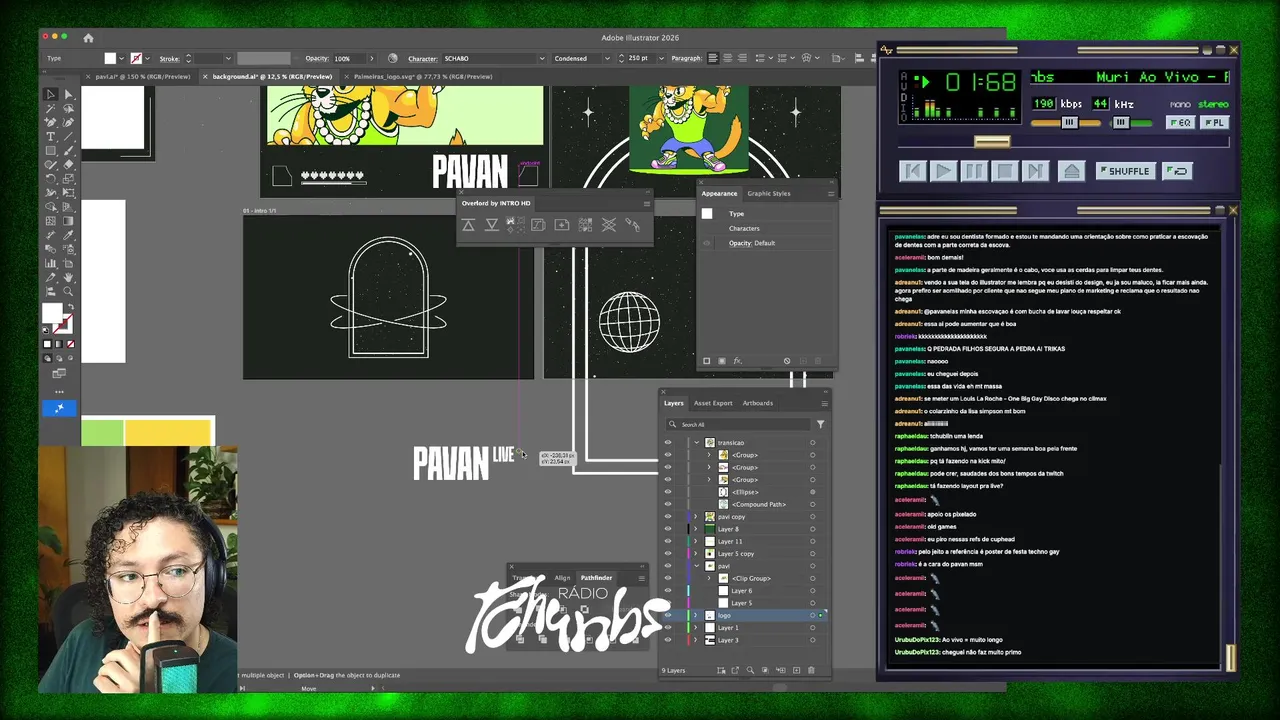Expand the Layer 5 copy layer
Viewport: 1280px width, 720px height.
click(696, 554)
